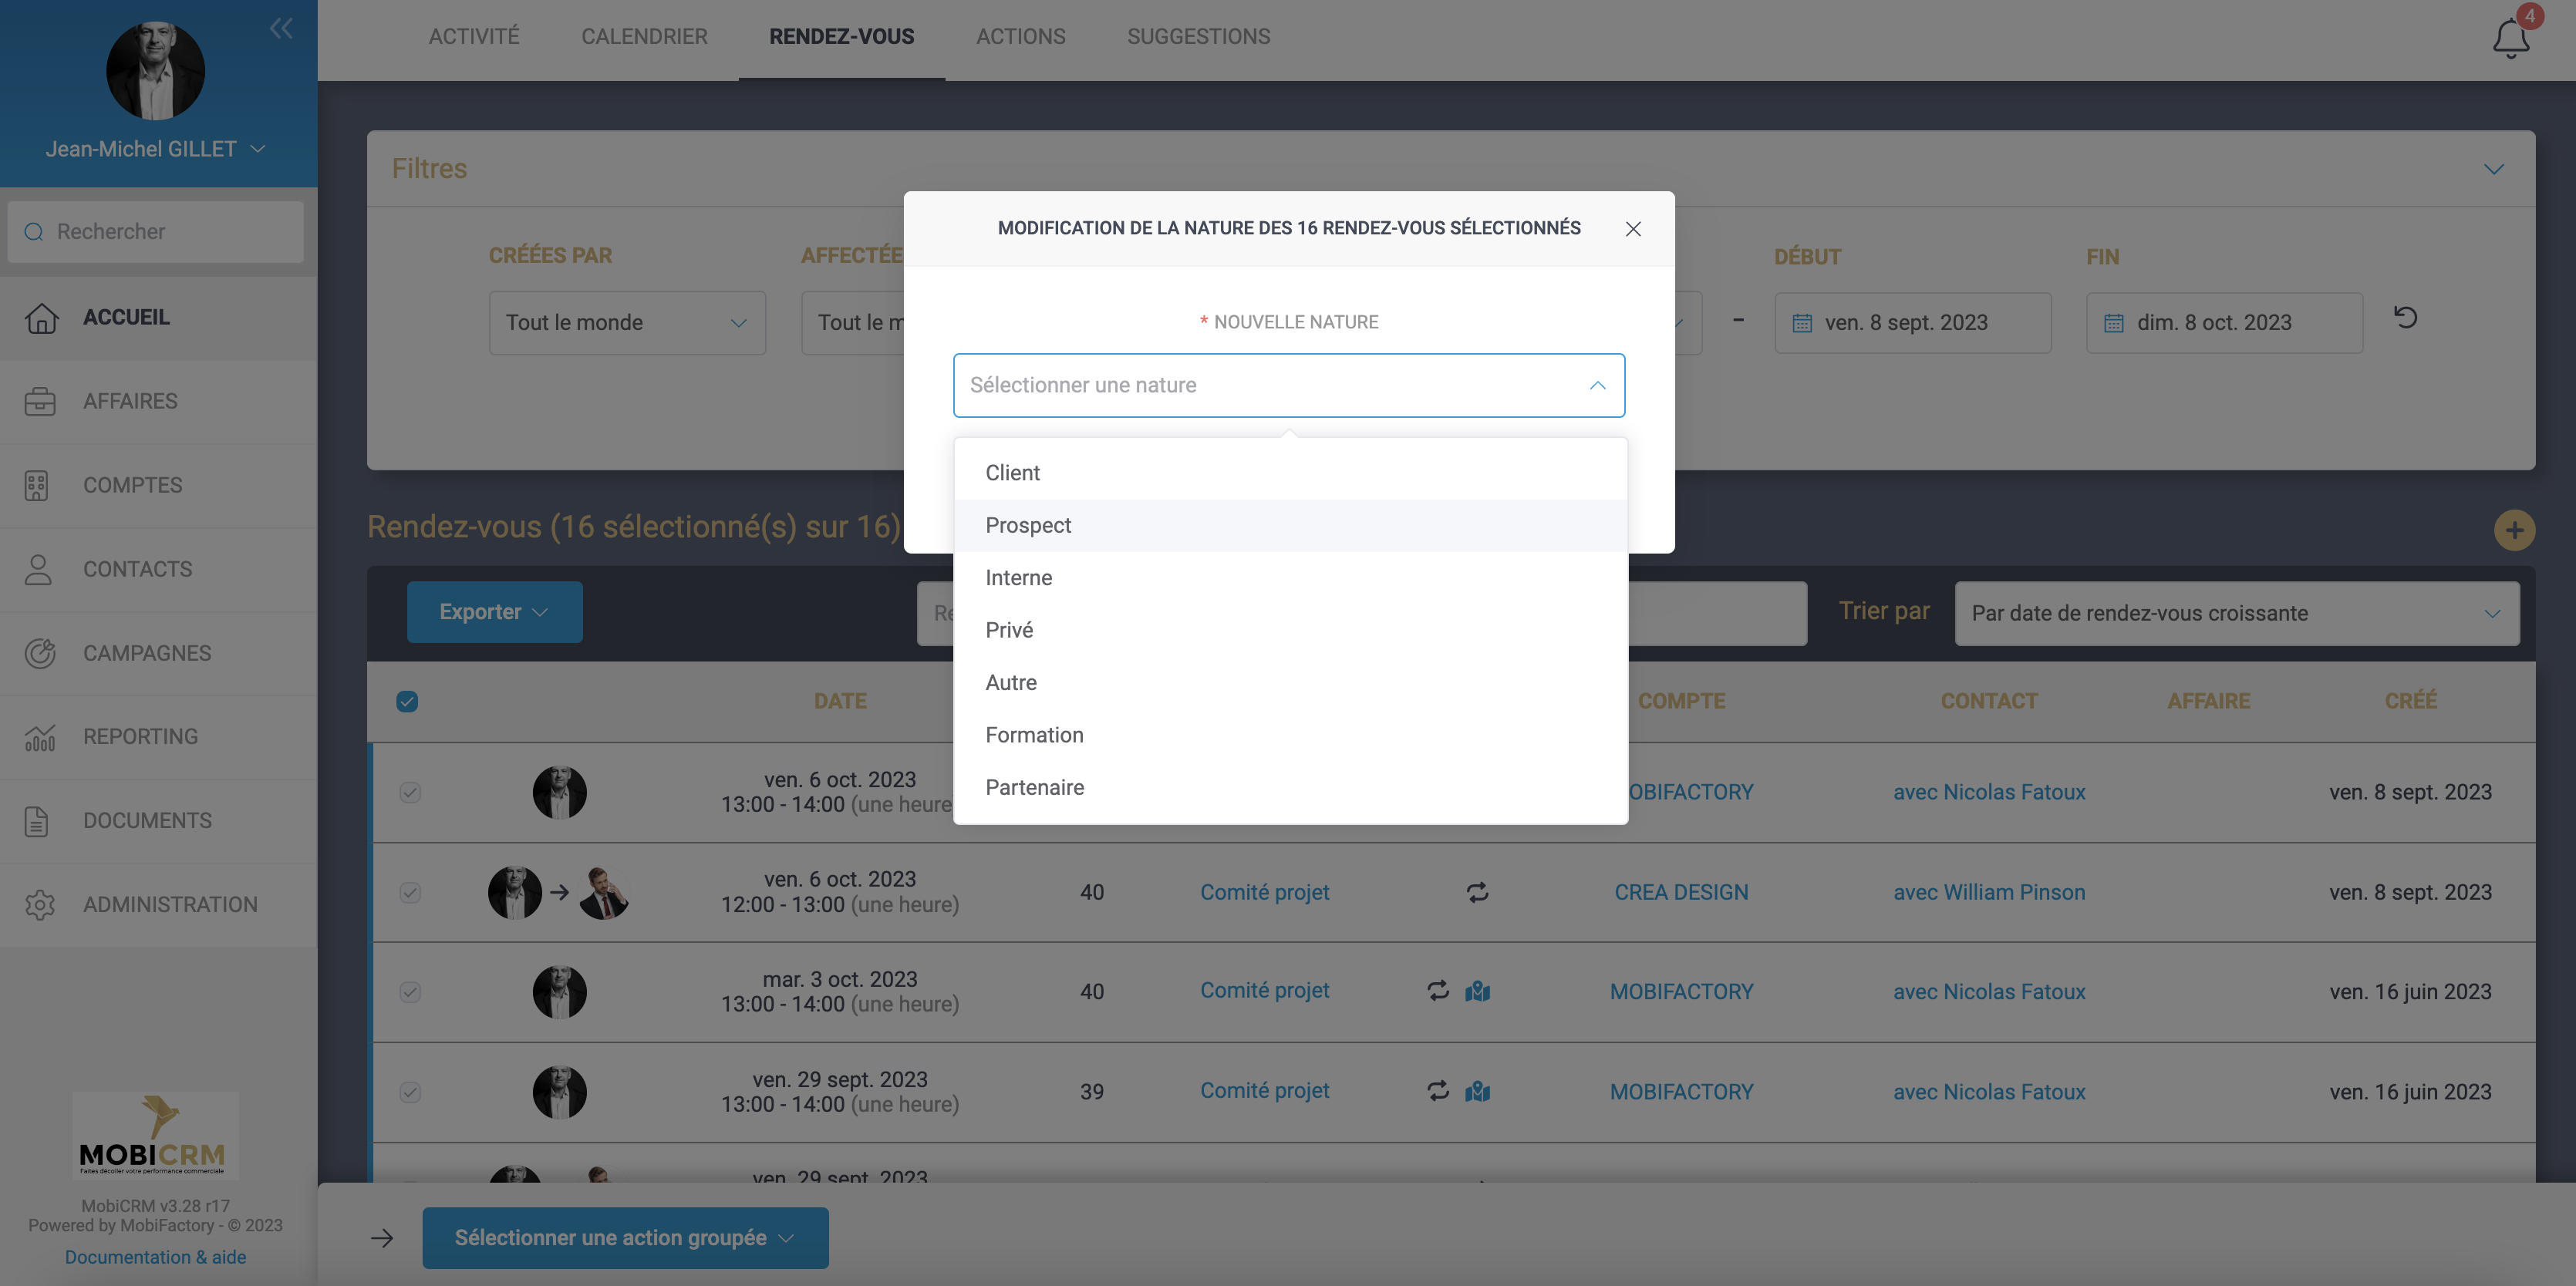Collapse the sidebar with double chevron

point(281,28)
